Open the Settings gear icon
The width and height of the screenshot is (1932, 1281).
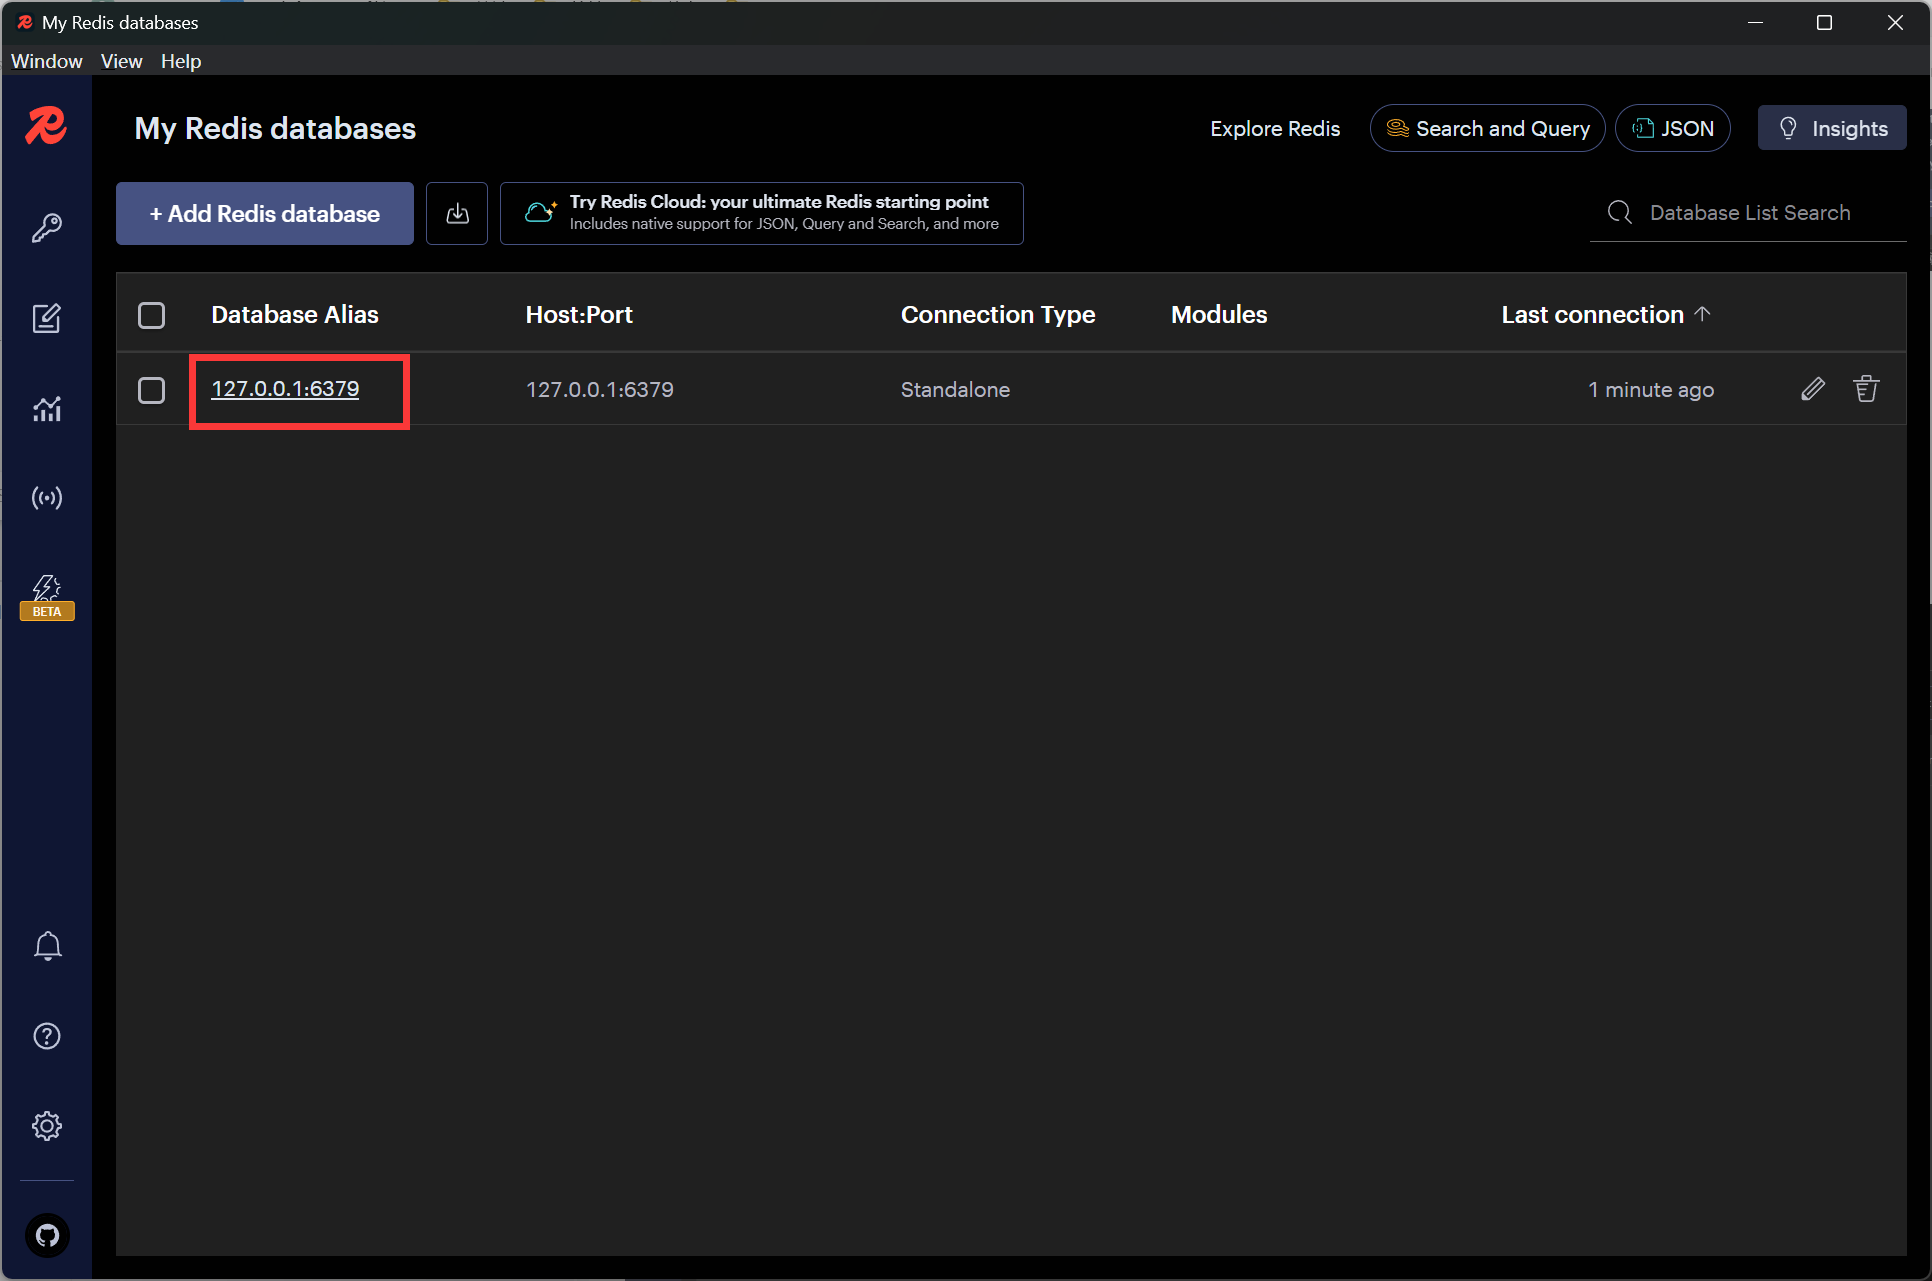[47, 1126]
